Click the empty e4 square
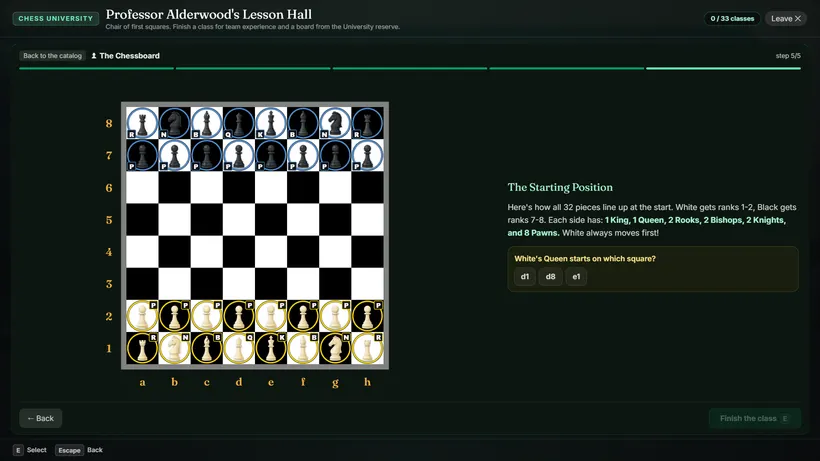This screenshot has width=820, height=461. (271, 251)
